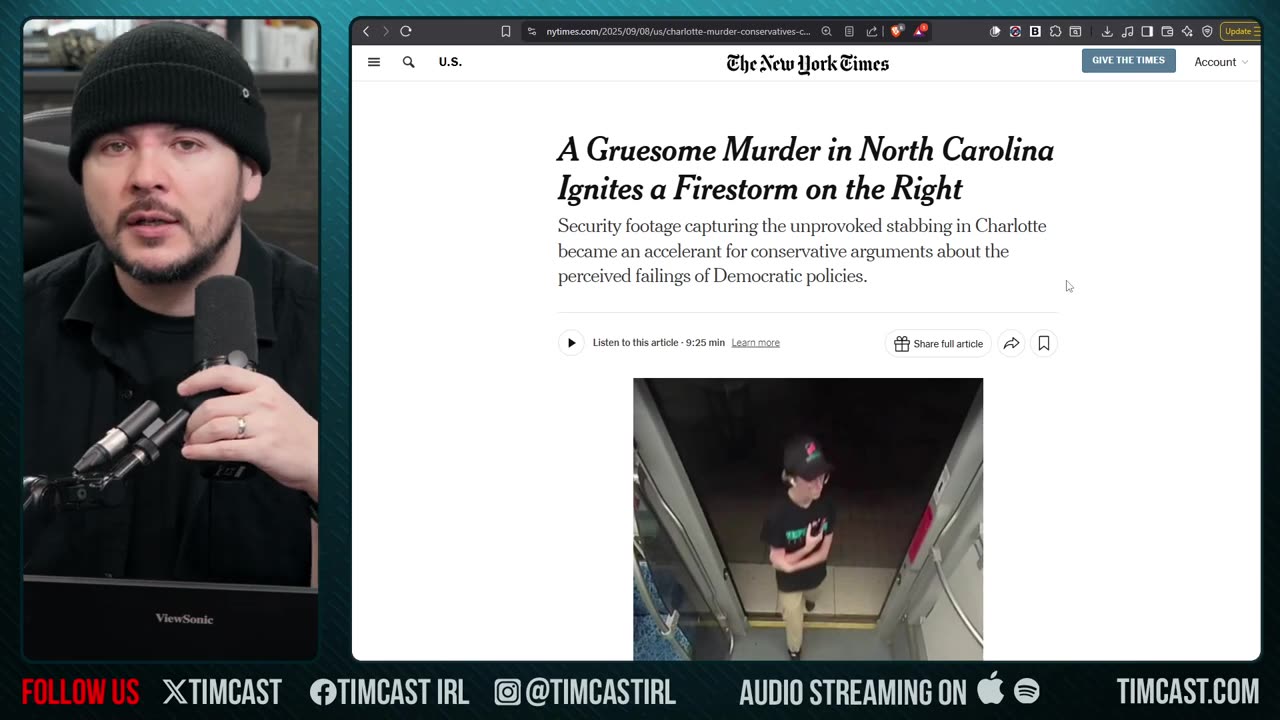Click the nytimes.com URL address field
1280x720 pixels.
[x=678, y=31]
